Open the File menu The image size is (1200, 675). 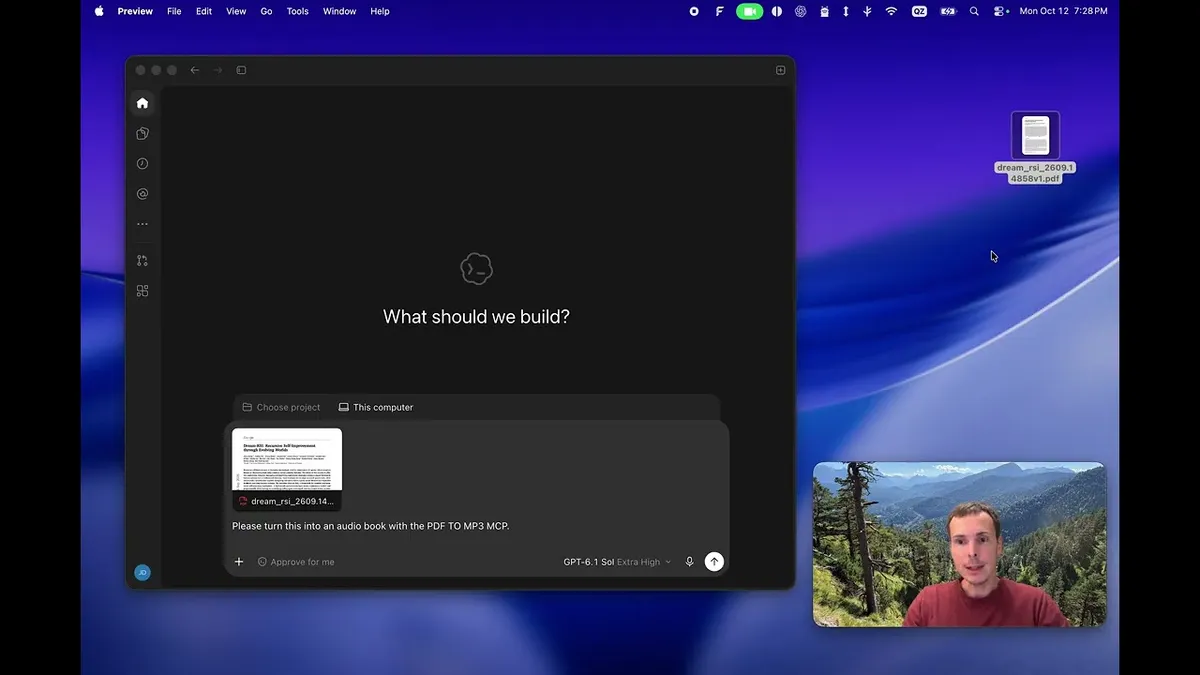(x=174, y=11)
